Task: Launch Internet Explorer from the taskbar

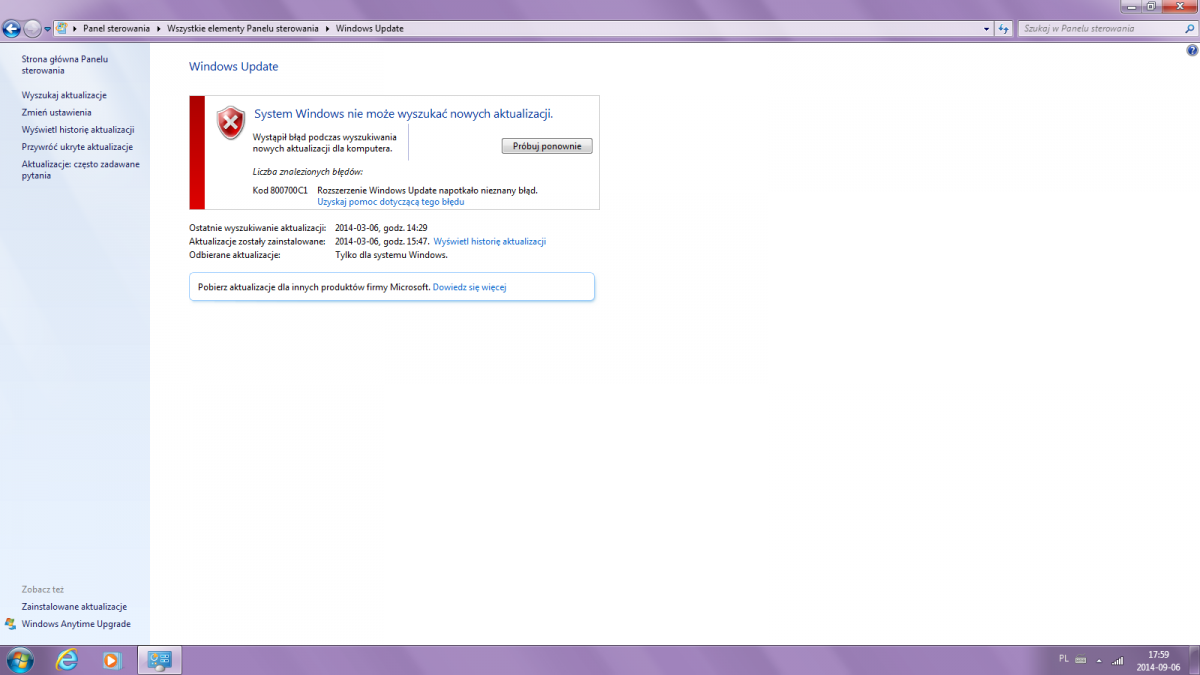Action: click(67, 660)
